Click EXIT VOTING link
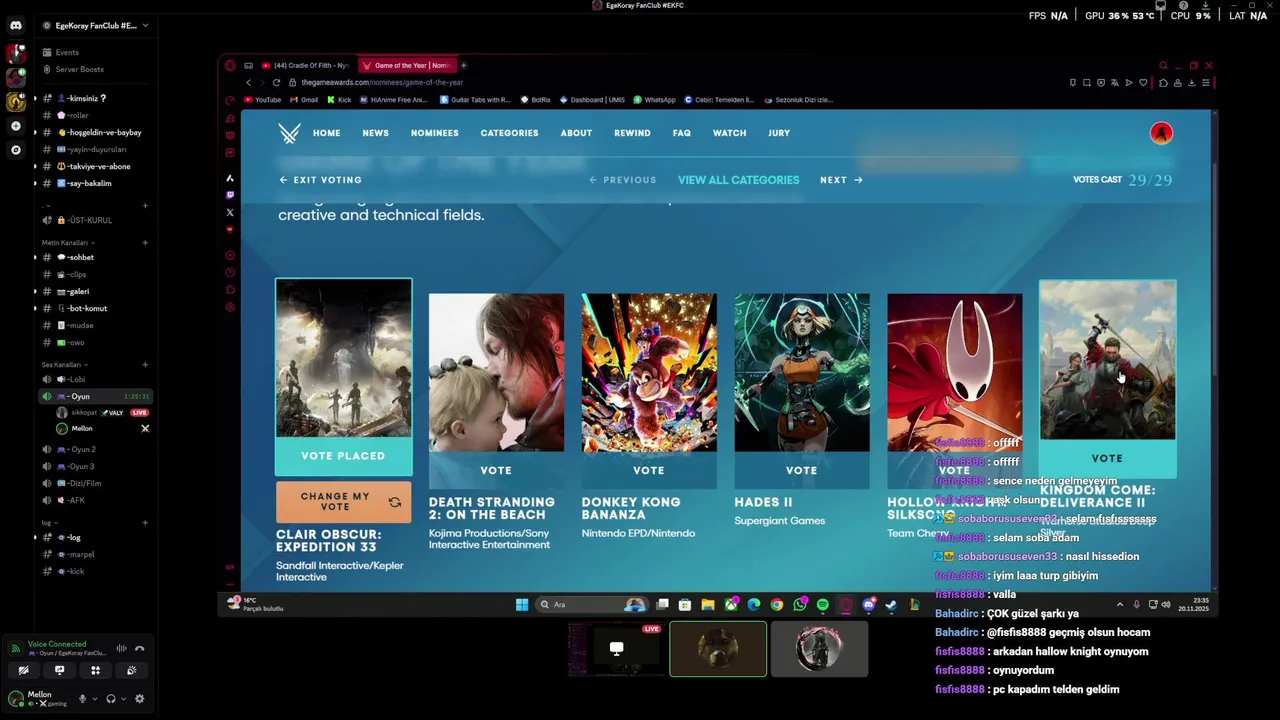Image resolution: width=1280 pixels, height=720 pixels. click(320, 180)
